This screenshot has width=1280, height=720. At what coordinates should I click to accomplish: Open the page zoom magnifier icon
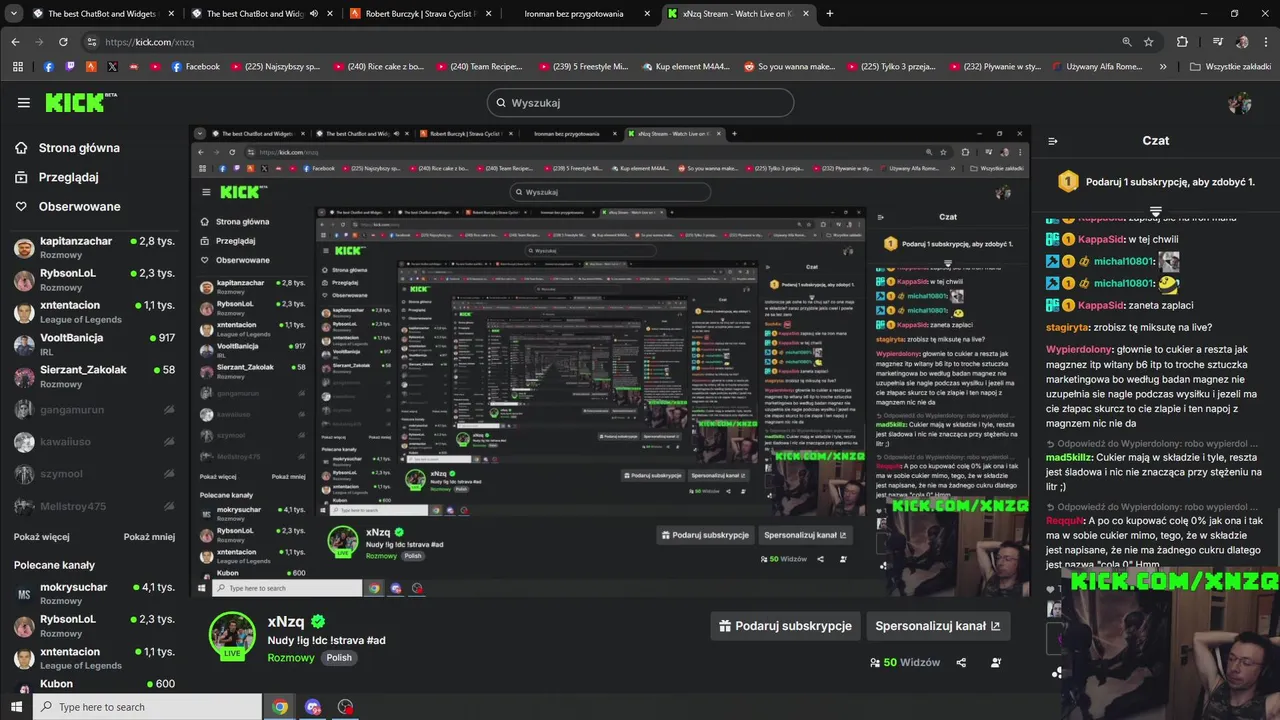coord(1127,42)
